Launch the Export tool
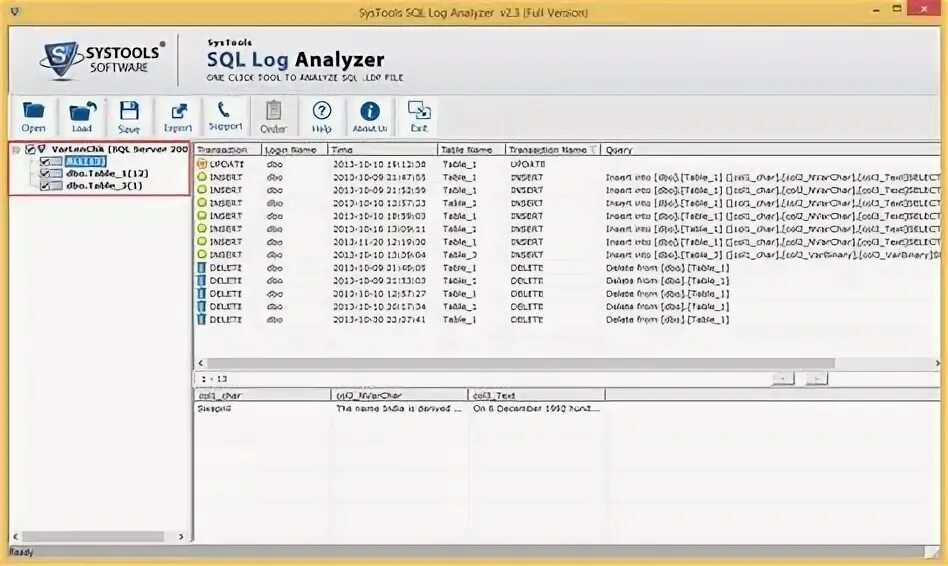 coord(178,116)
